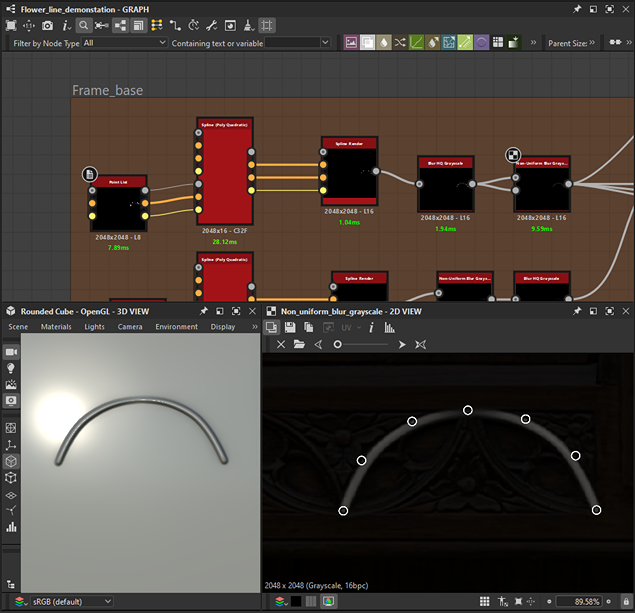Pin the 3D VIEW panel
Viewport: 635px width, 613px height.
[x=204, y=312]
